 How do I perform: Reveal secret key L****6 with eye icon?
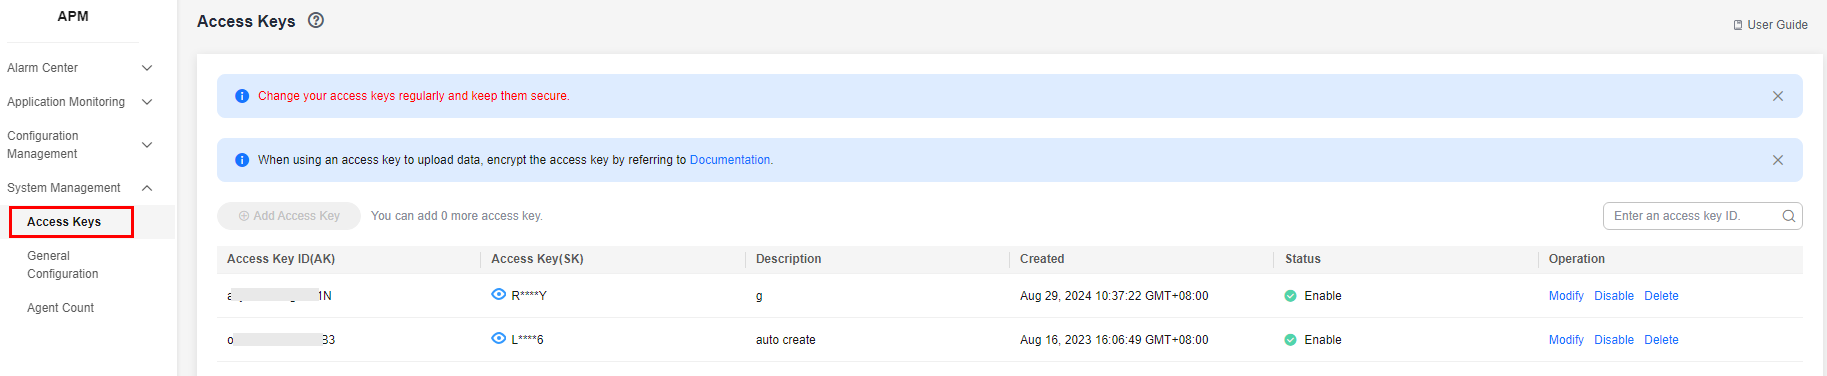(x=498, y=338)
